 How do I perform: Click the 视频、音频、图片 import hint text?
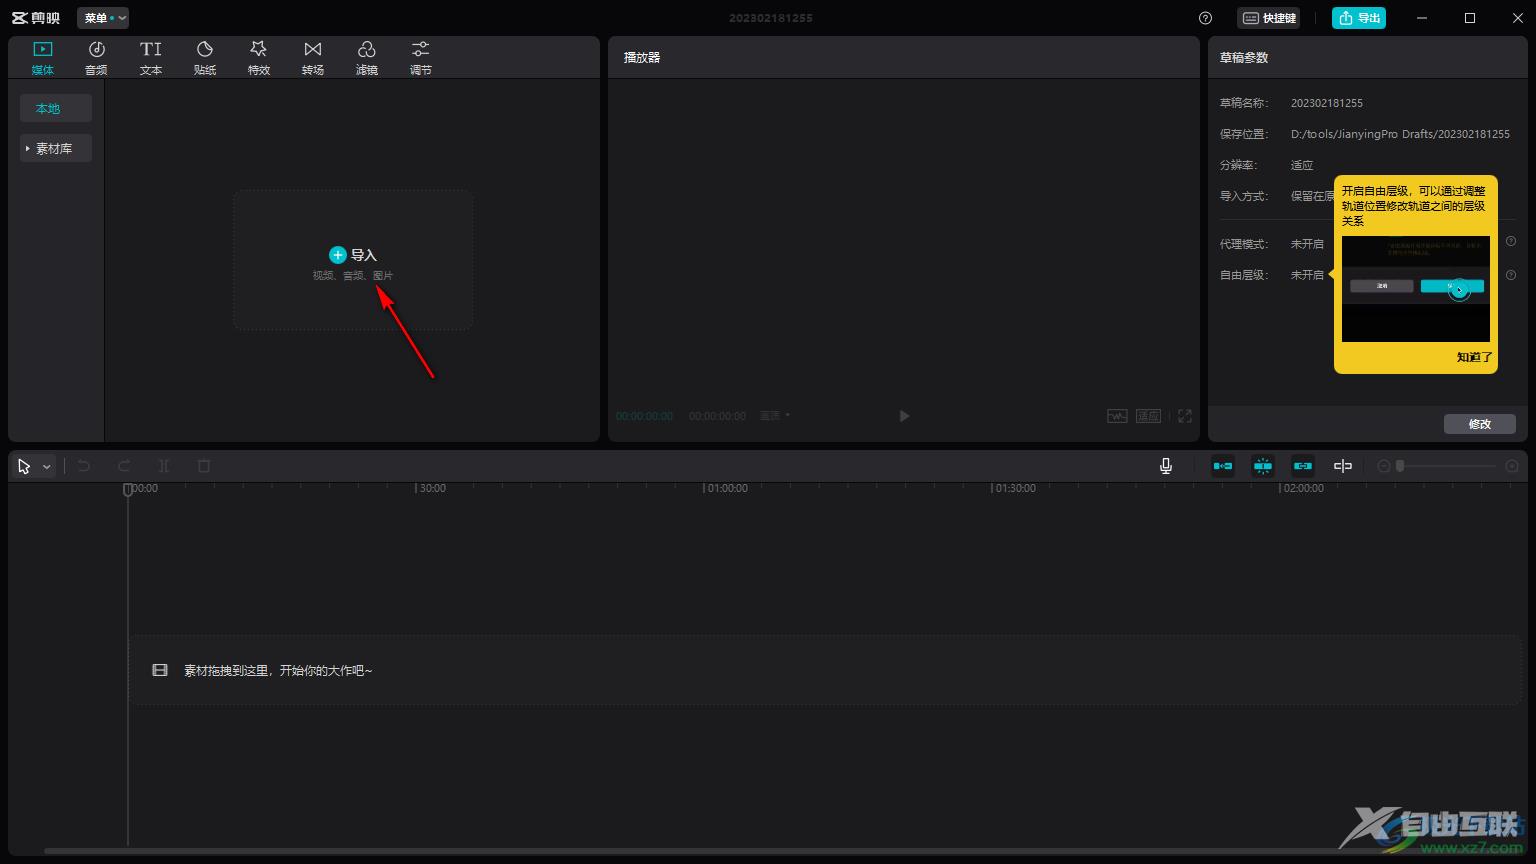353,275
